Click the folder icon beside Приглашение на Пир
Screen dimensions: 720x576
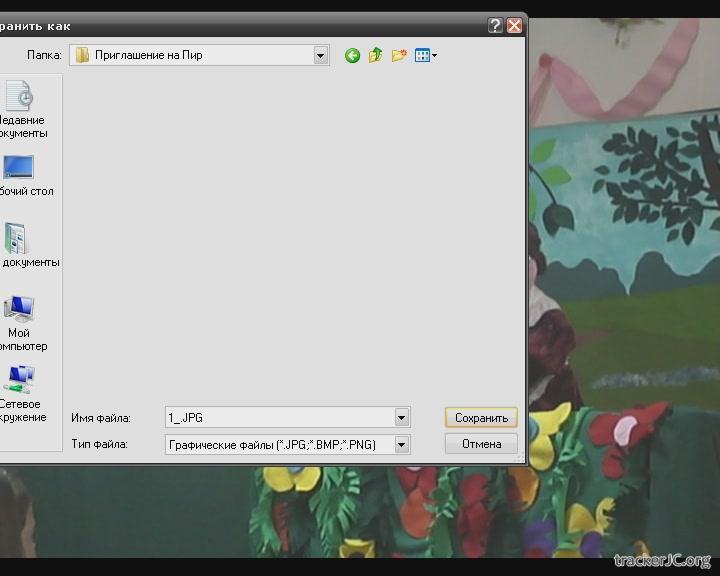coord(83,56)
